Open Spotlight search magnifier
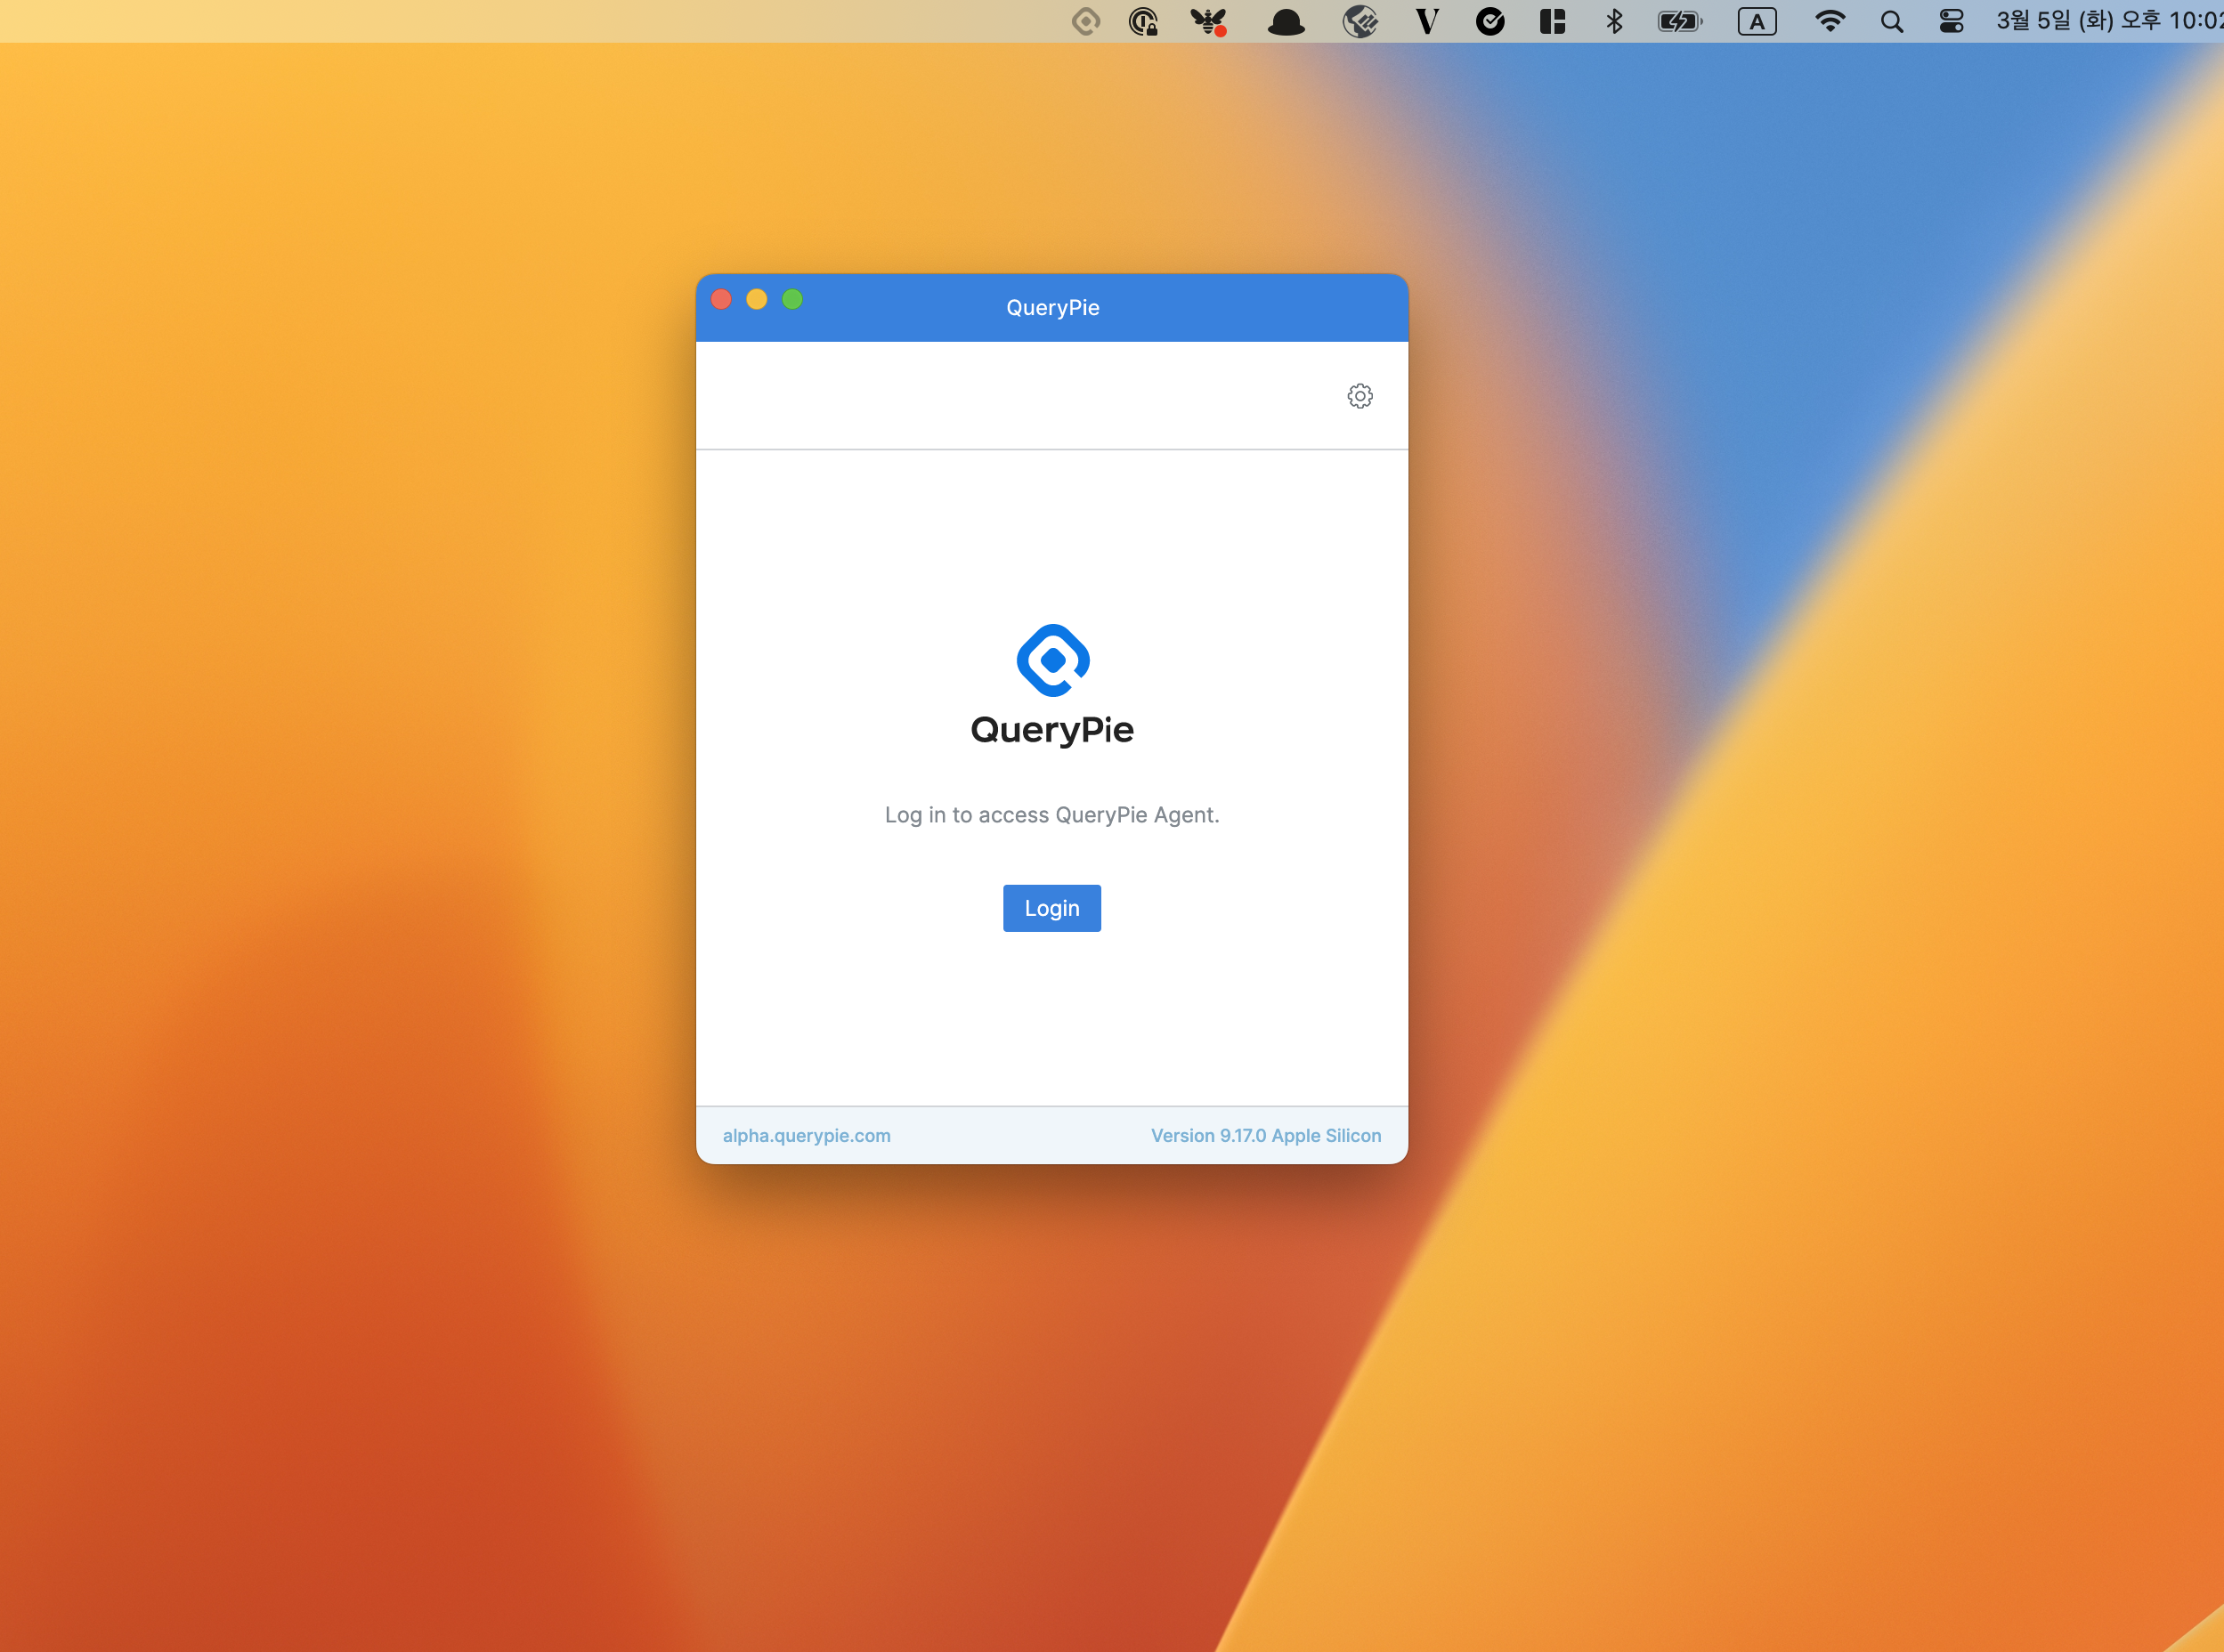This screenshot has height=1652, width=2224. 1891,22
